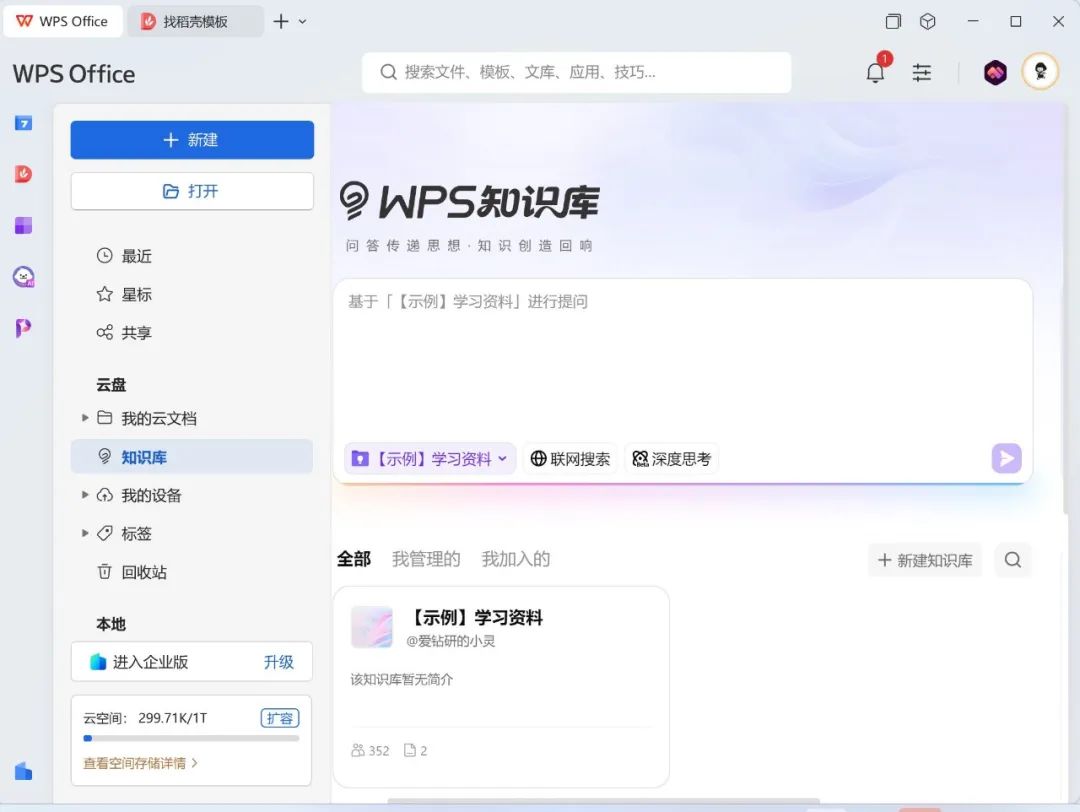Click the window switcher icon in title bar
The width and height of the screenshot is (1080, 812).
point(893,21)
